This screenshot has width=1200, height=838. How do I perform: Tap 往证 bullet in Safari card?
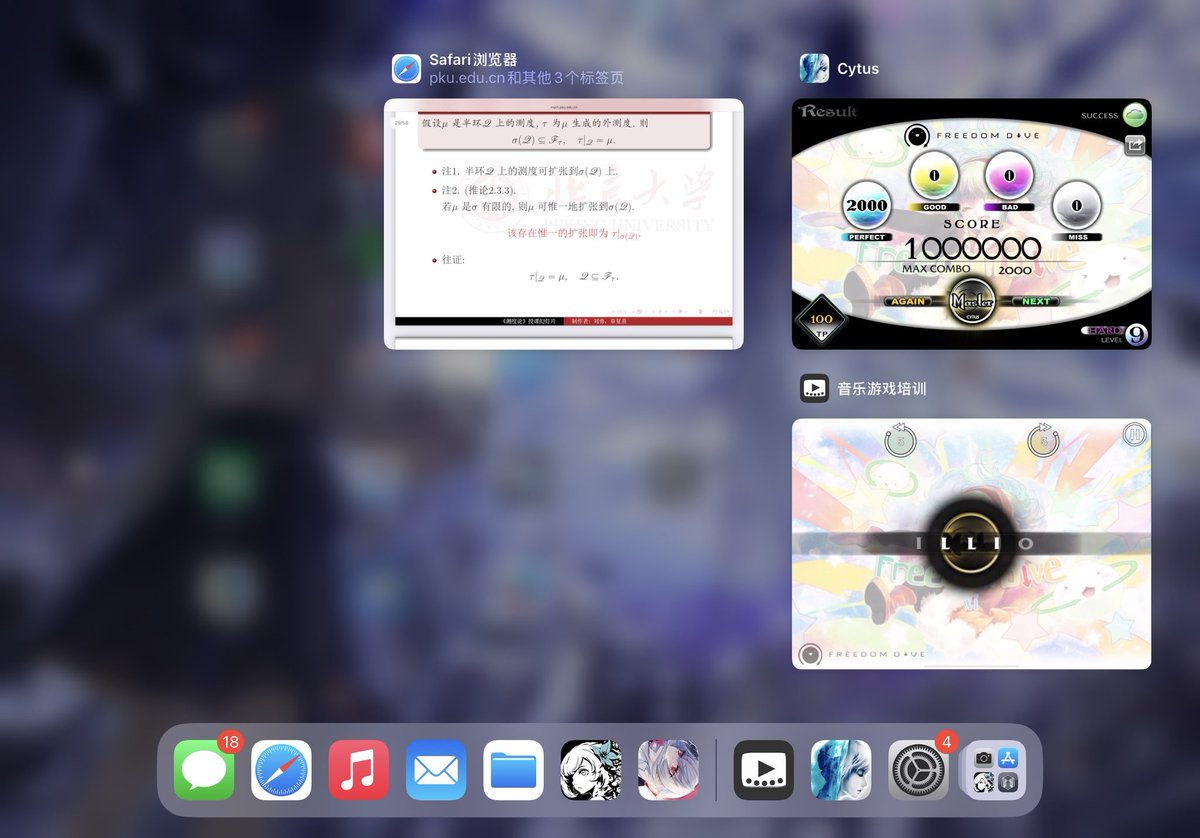click(448, 260)
